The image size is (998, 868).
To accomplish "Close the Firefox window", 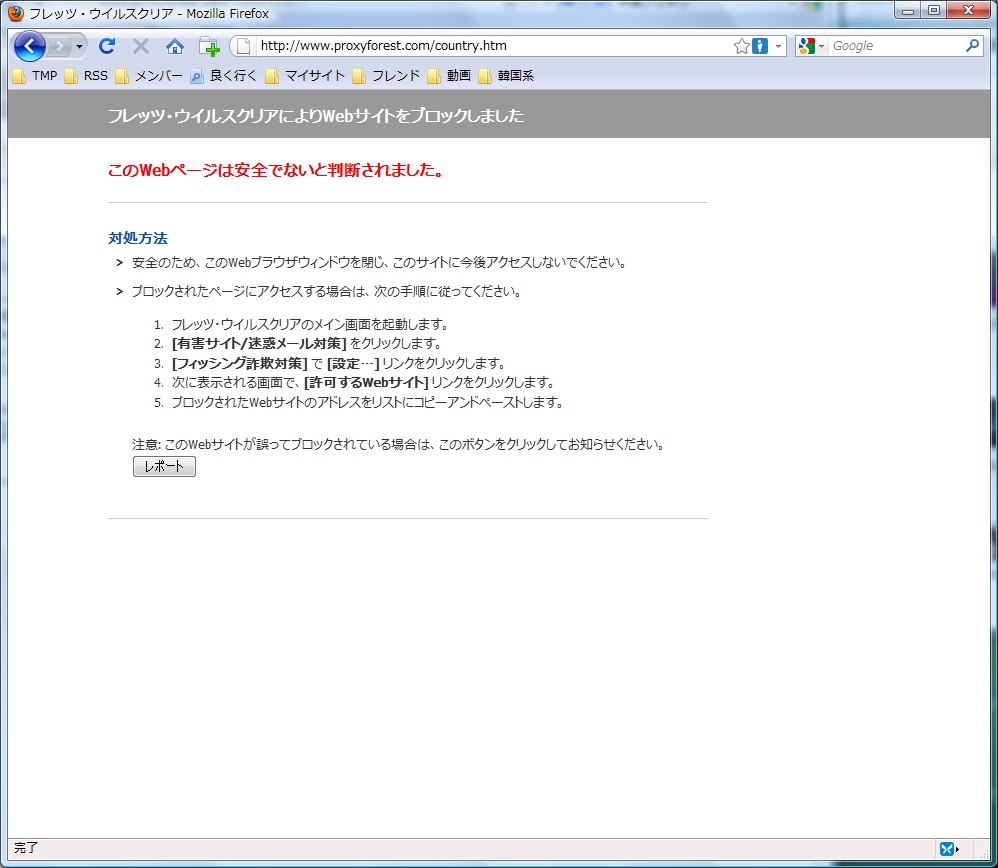I will point(968,11).
